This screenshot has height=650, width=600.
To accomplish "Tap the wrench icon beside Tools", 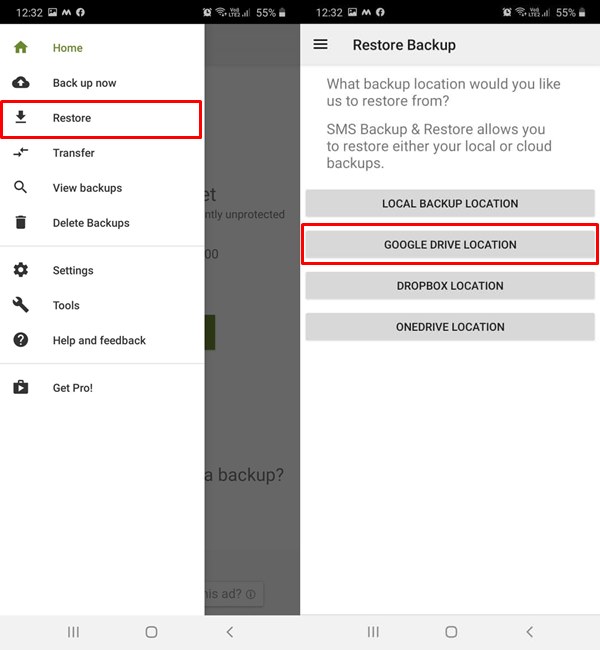I will pos(21,305).
